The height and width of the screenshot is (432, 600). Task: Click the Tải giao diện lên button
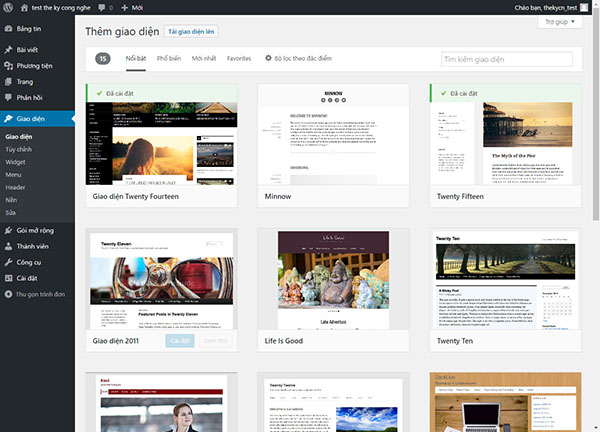click(x=191, y=32)
